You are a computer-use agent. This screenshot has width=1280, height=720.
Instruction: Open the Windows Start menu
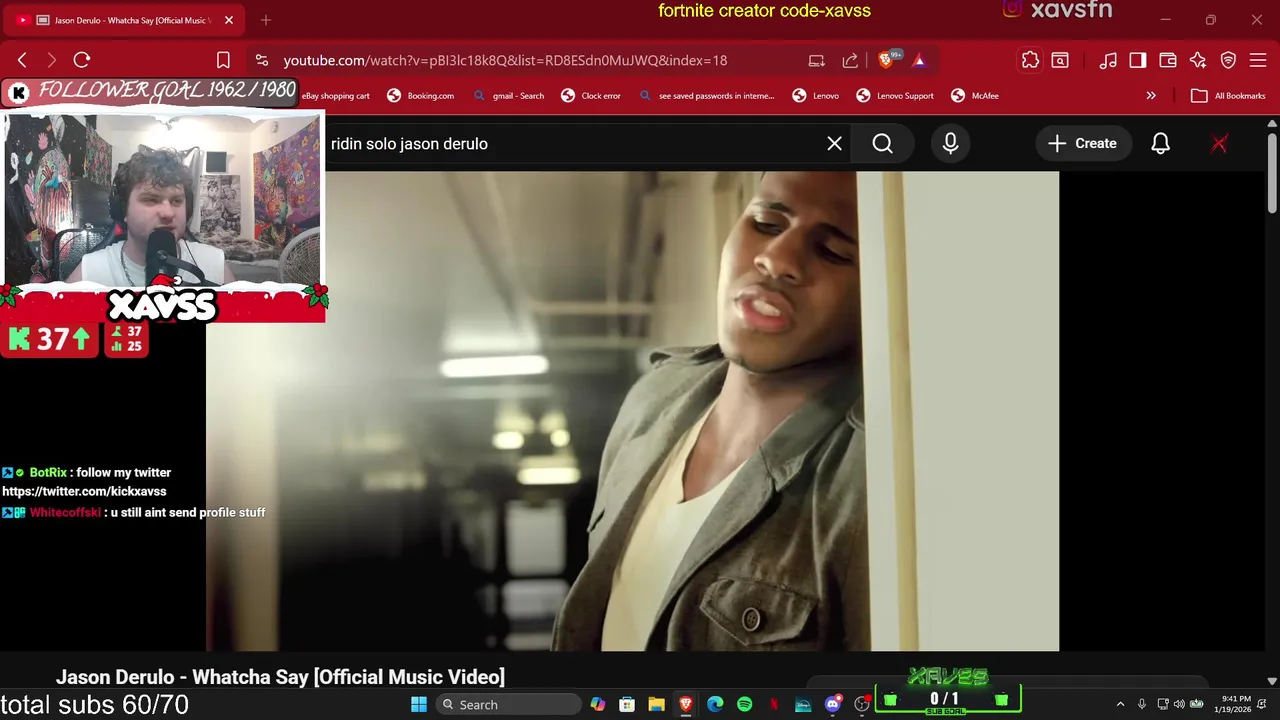pyautogui.click(x=418, y=704)
